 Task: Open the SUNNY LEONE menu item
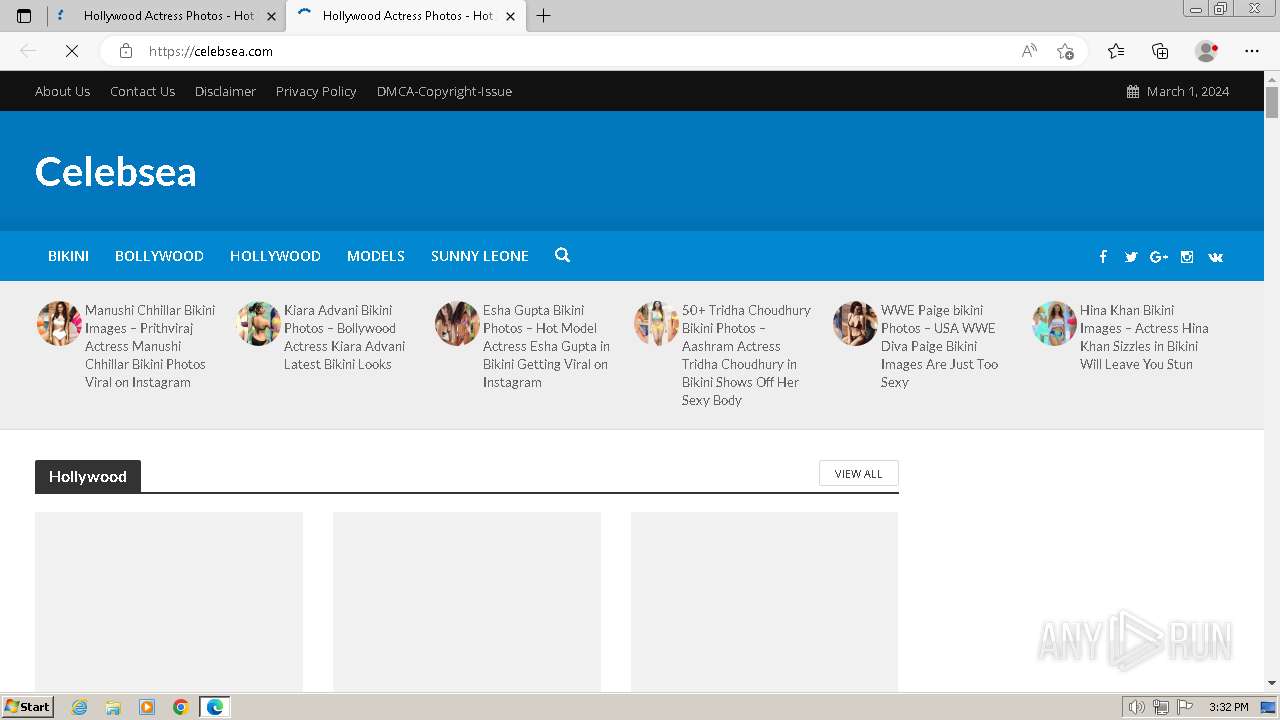[x=480, y=256]
